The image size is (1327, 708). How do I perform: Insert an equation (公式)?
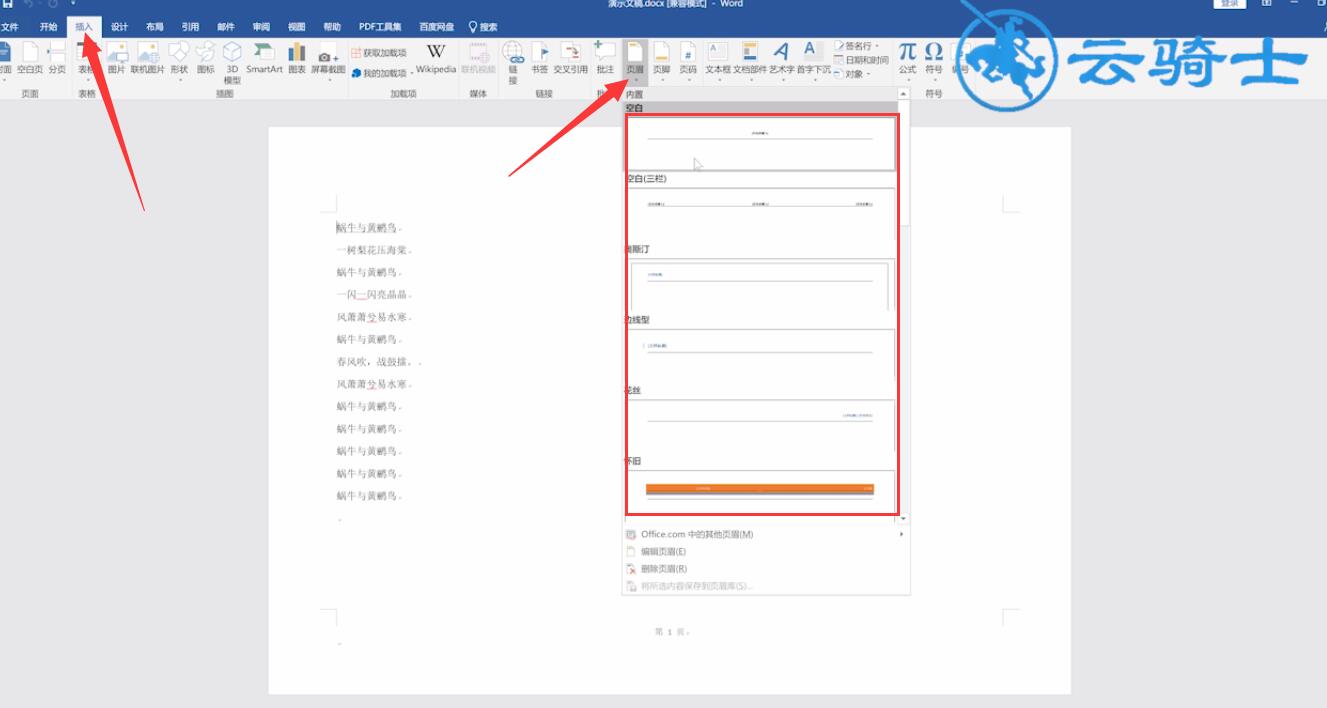907,61
